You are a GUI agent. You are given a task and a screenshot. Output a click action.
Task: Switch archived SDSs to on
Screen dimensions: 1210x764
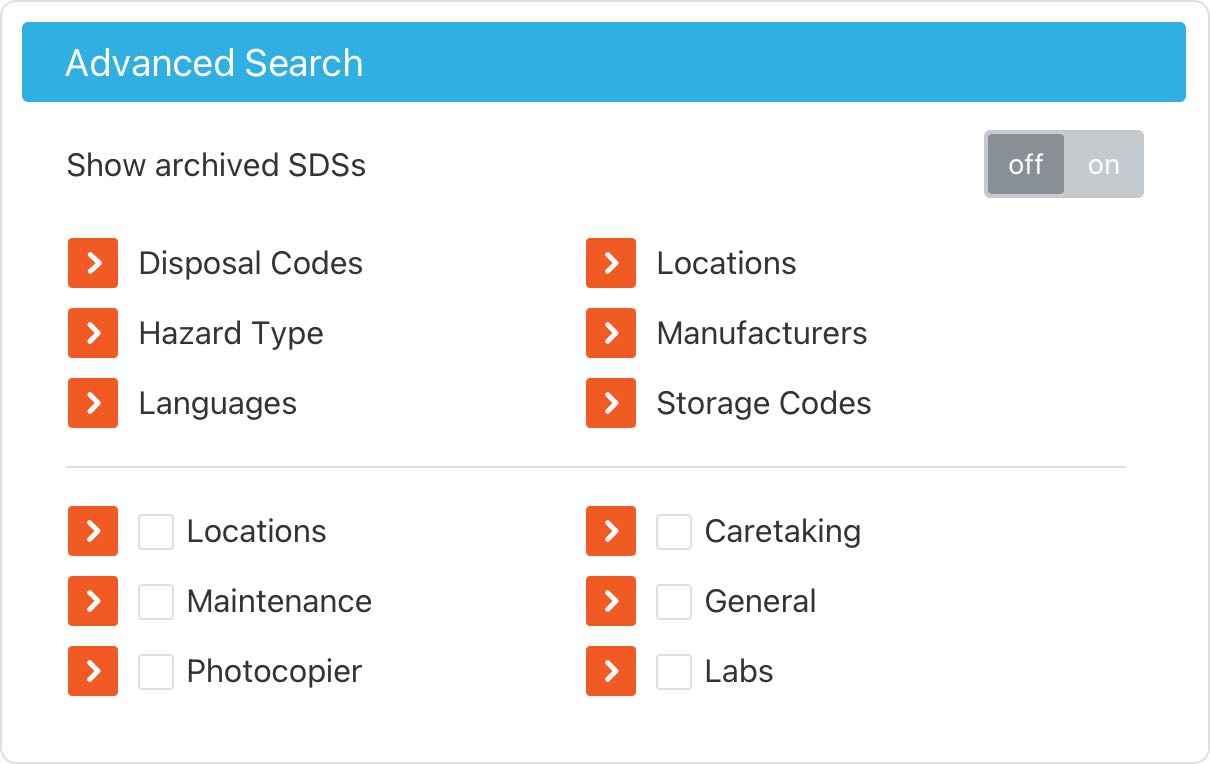point(1103,164)
